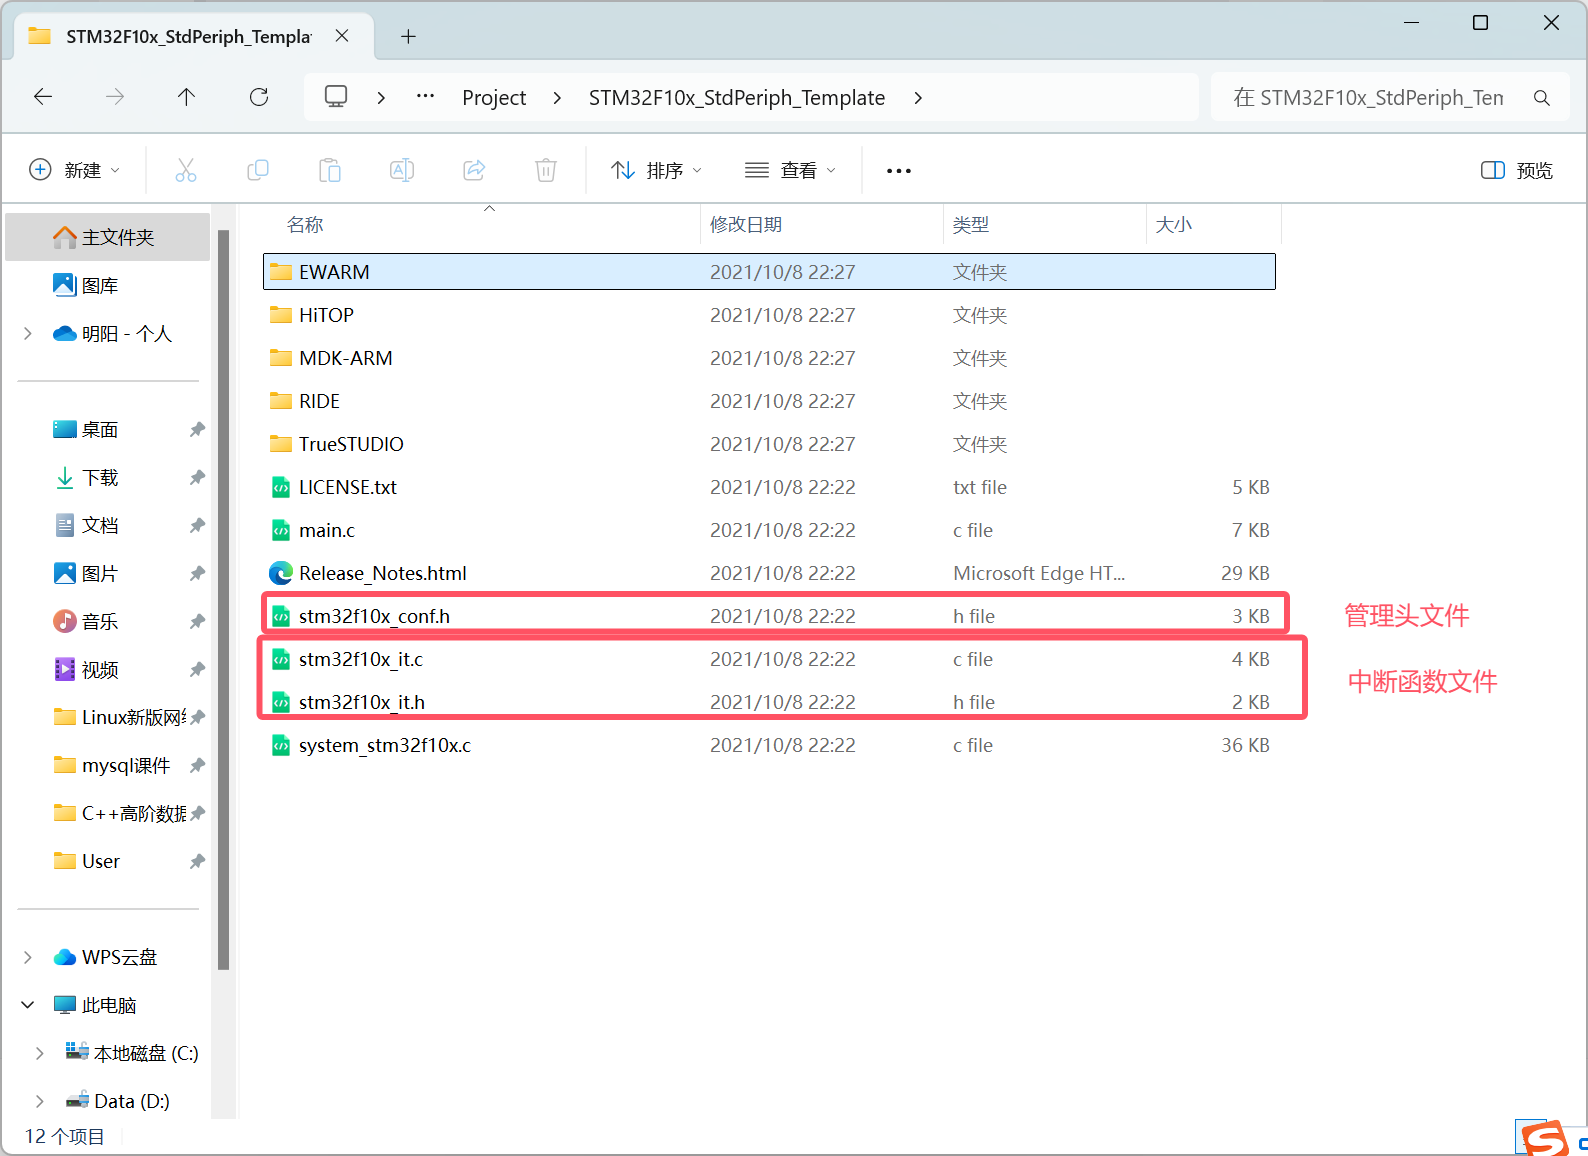Collapse the 此电脑 tree node

28,1005
